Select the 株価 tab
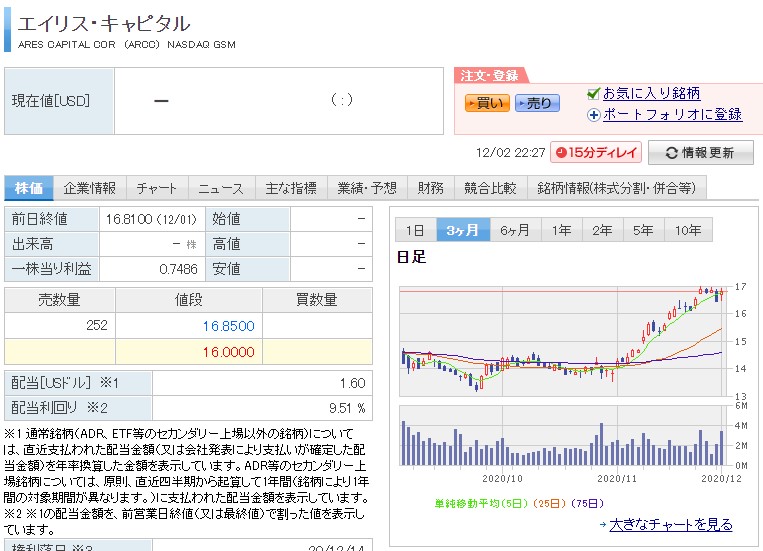This screenshot has width=763, height=551. pyautogui.click(x=29, y=188)
